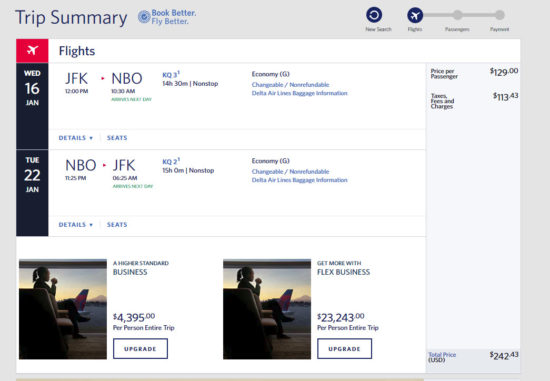The image size is (550, 381).
Task: Open Seats for the JFK to NBO flight
Action: (x=117, y=138)
